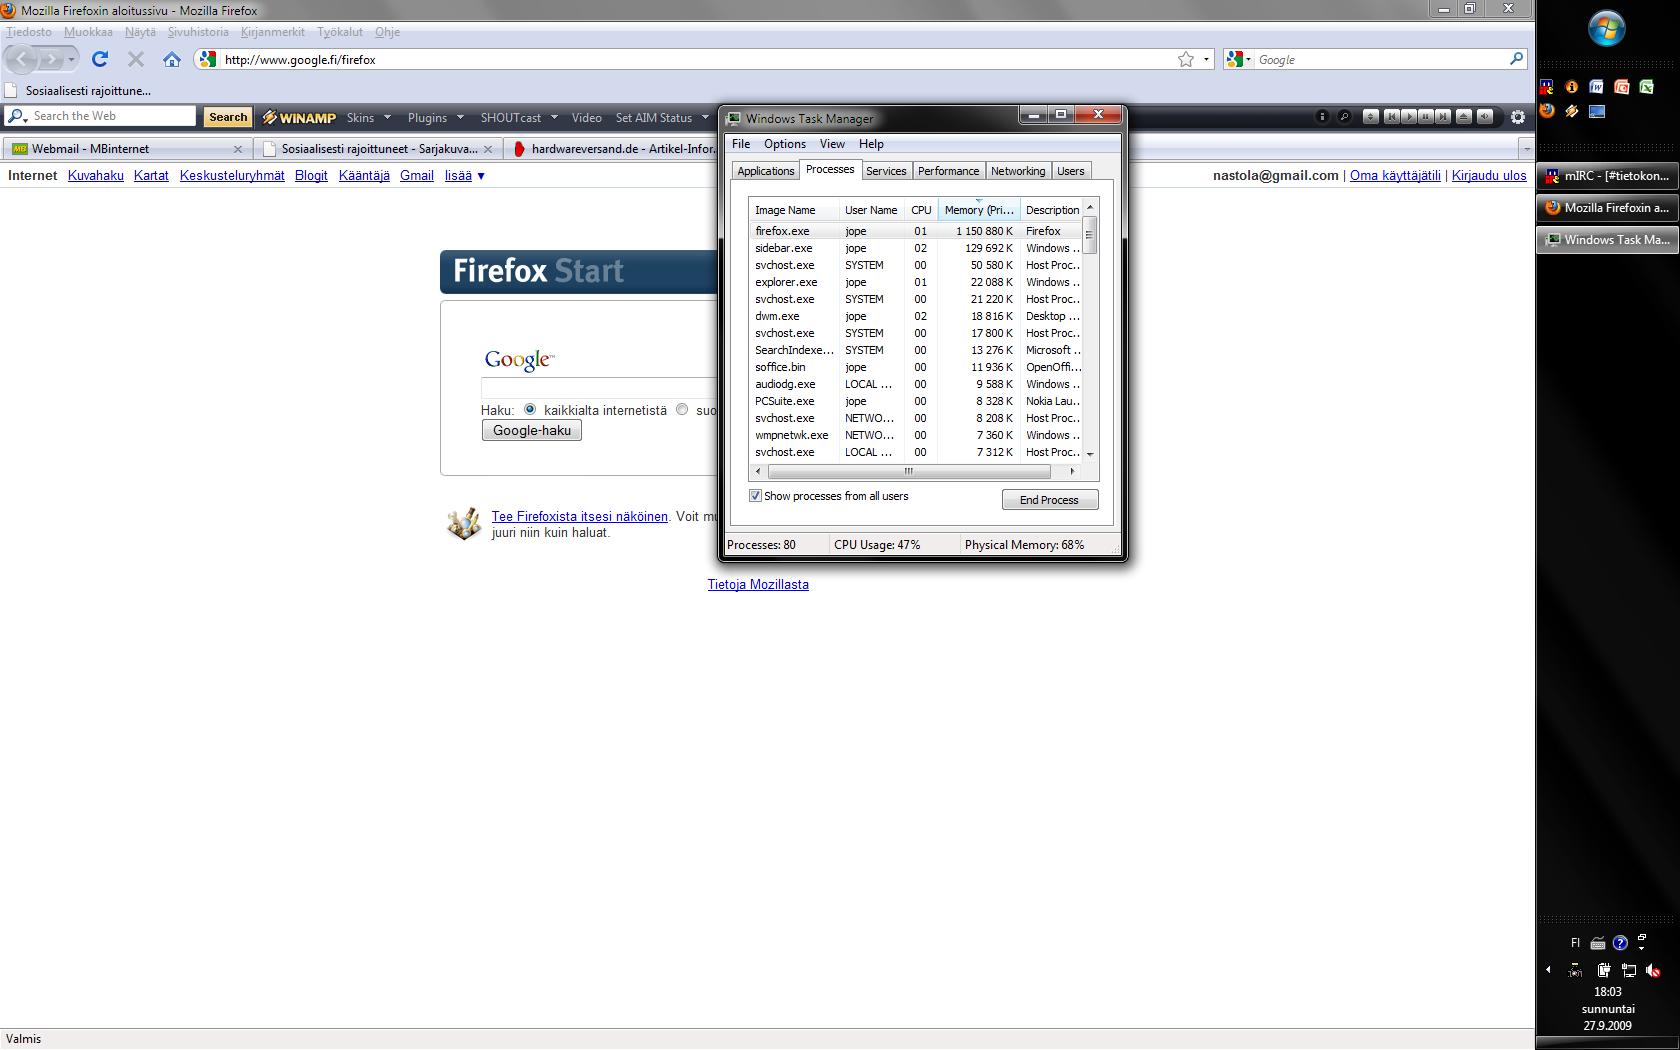Open the bookmark star dropdown arrow

pos(1206,60)
